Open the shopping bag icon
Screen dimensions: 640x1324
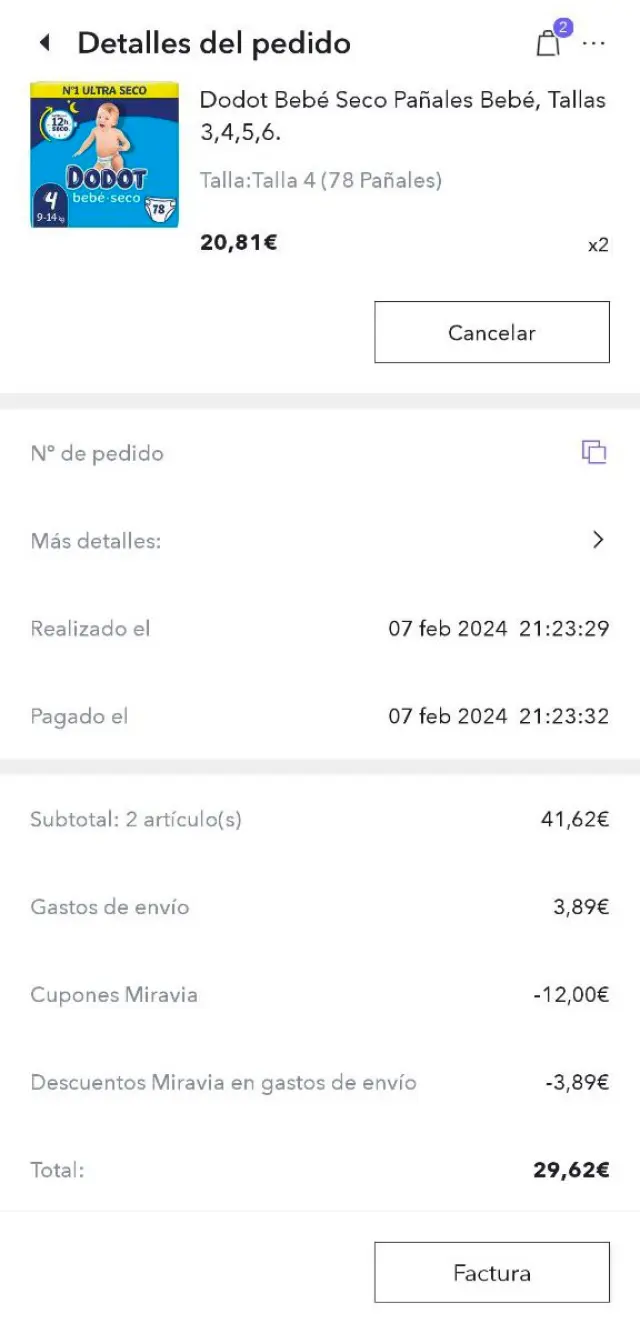point(547,44)
